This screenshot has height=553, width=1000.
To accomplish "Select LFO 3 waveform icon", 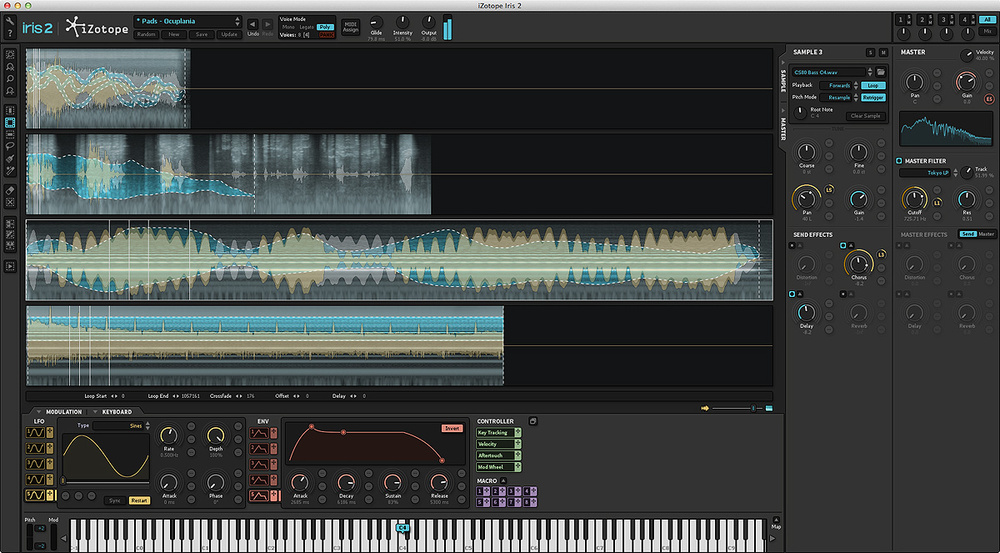I will pyautogui.click(x=35, y=464).
